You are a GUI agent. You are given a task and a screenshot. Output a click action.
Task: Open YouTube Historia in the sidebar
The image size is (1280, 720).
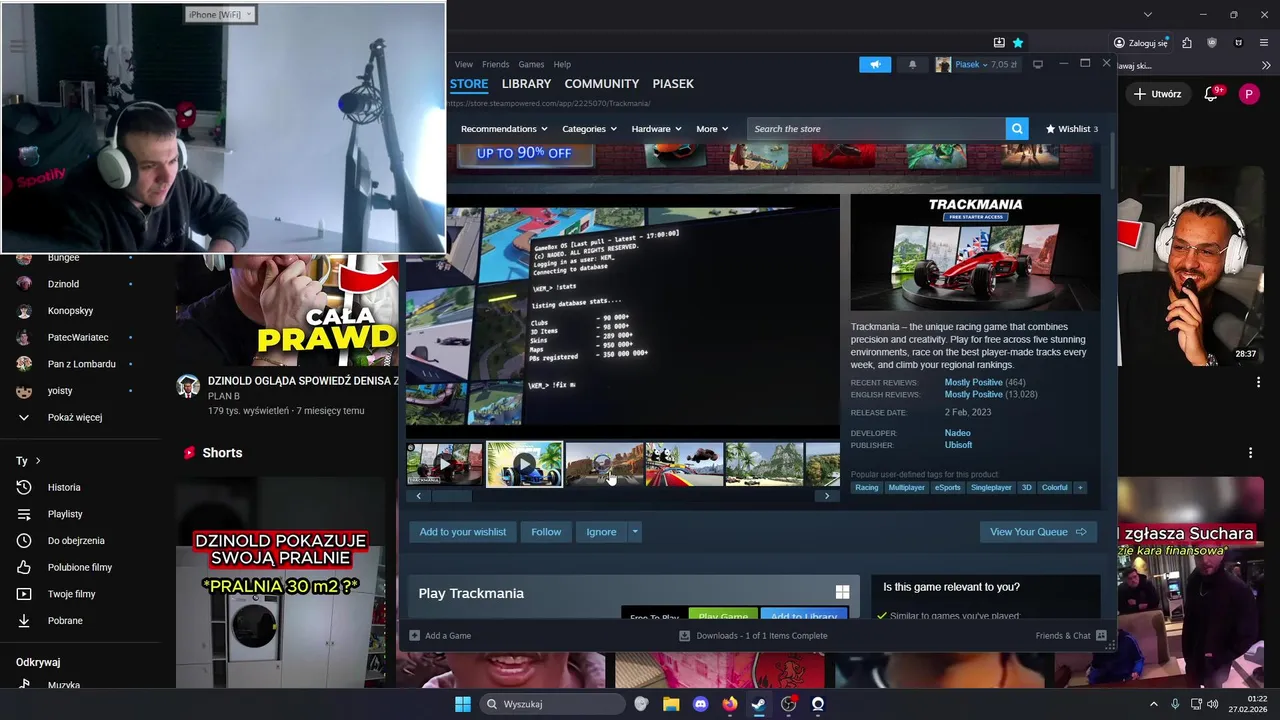pyautogui.click(x=64, y=487)
